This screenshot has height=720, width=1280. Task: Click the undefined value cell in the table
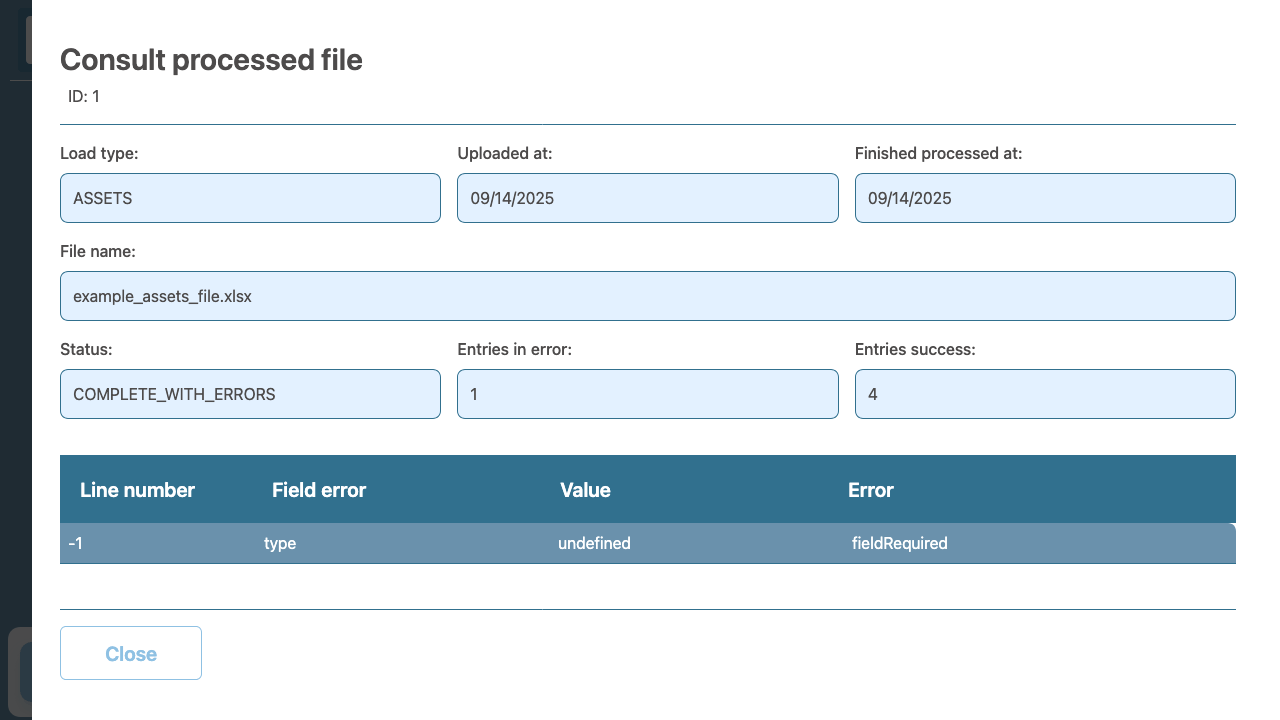[x=594, y=543]
